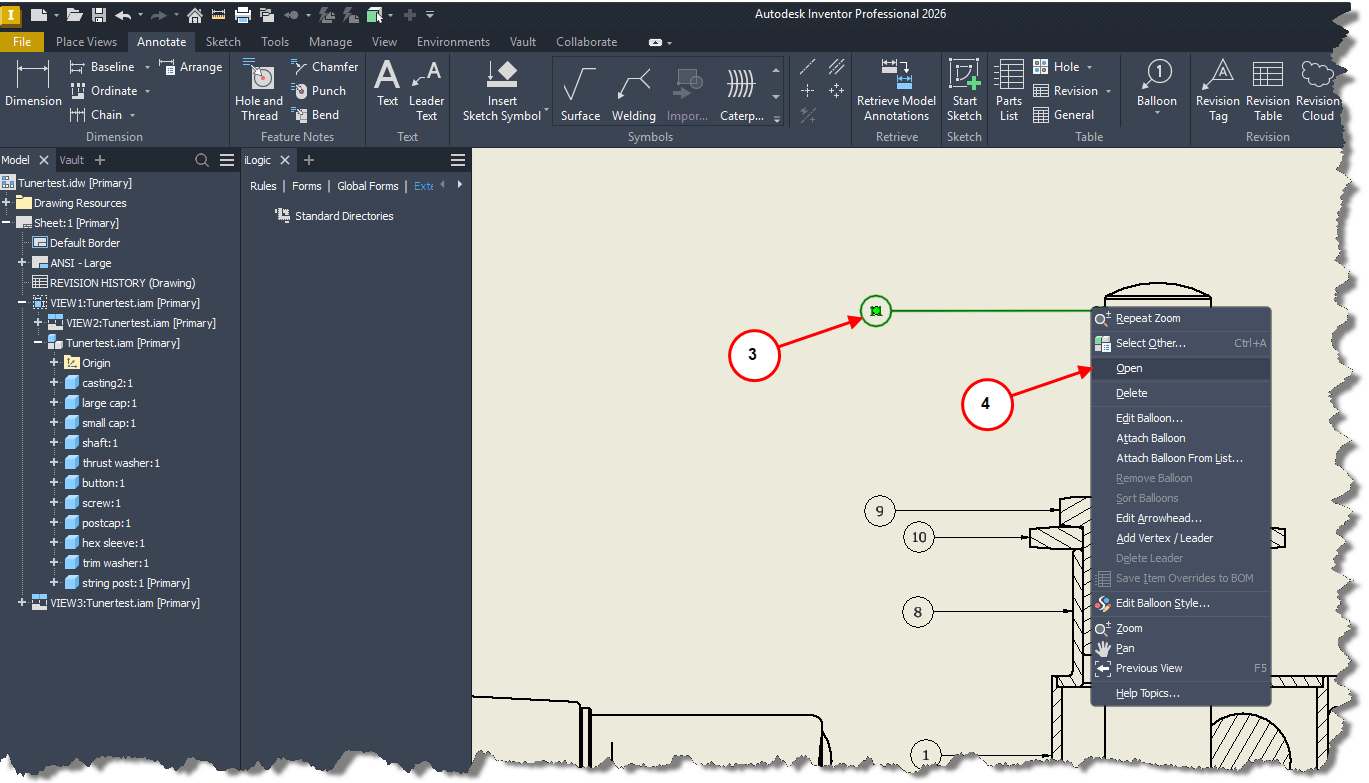Image resolution: width=1369 pixels, height=783 pixels.
Task: Expand the casting2:1 tree node
Action: [54, 383]
